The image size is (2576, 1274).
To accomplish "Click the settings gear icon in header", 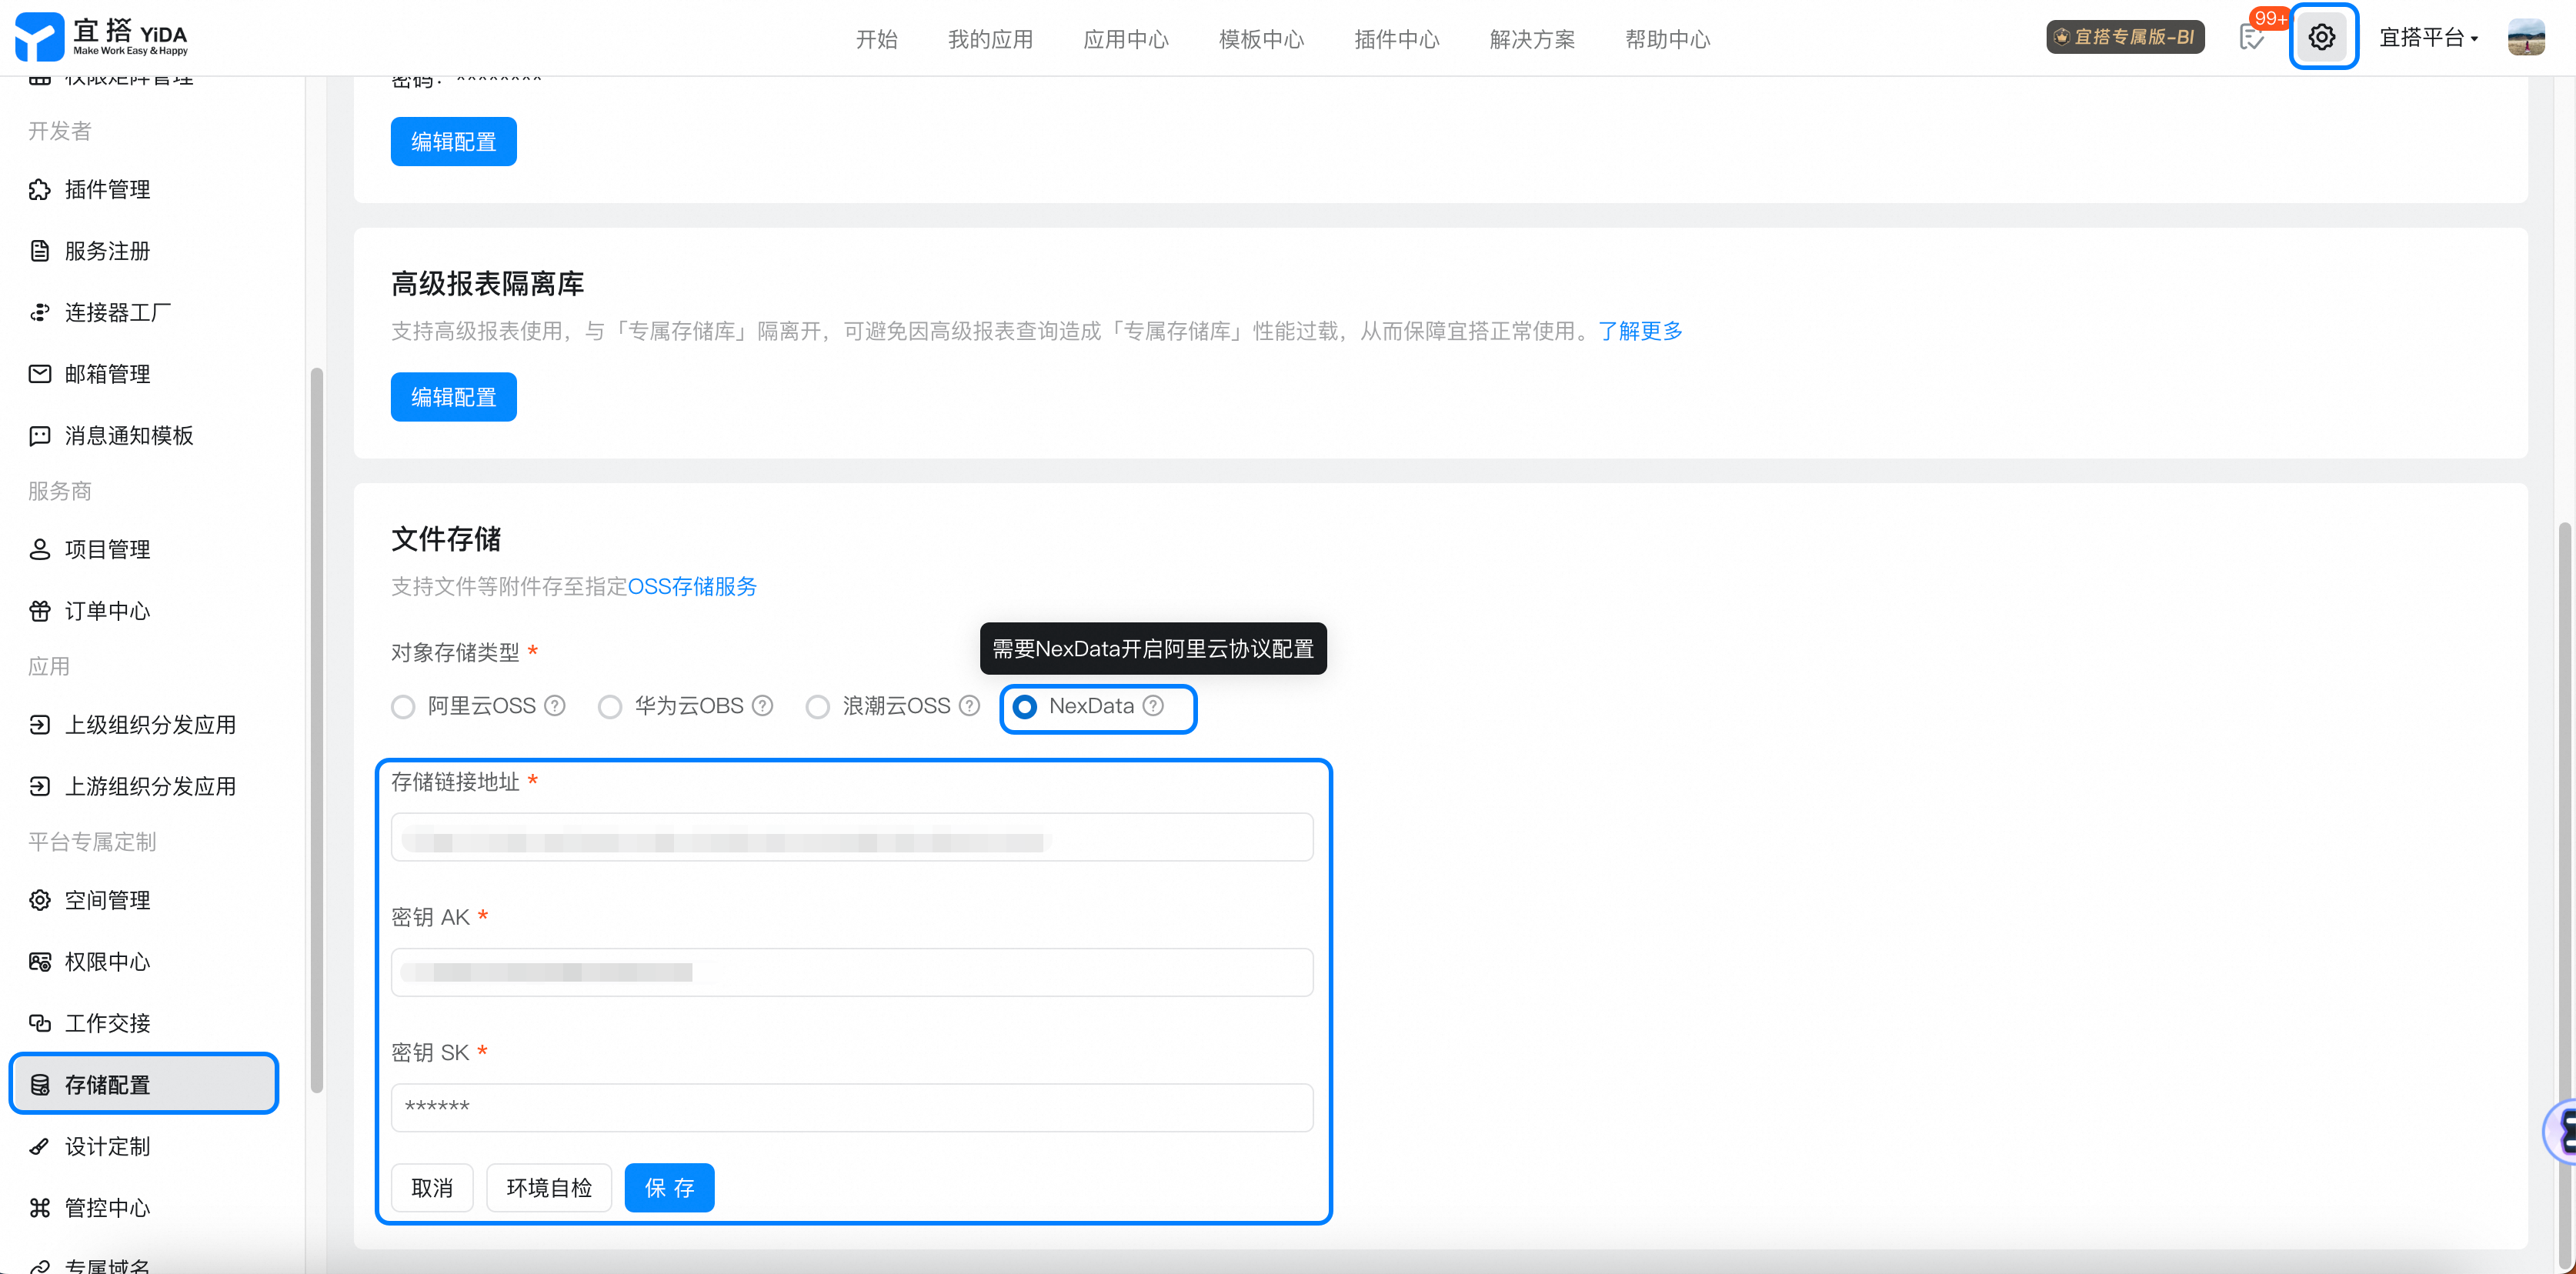I will point(2321,38).
